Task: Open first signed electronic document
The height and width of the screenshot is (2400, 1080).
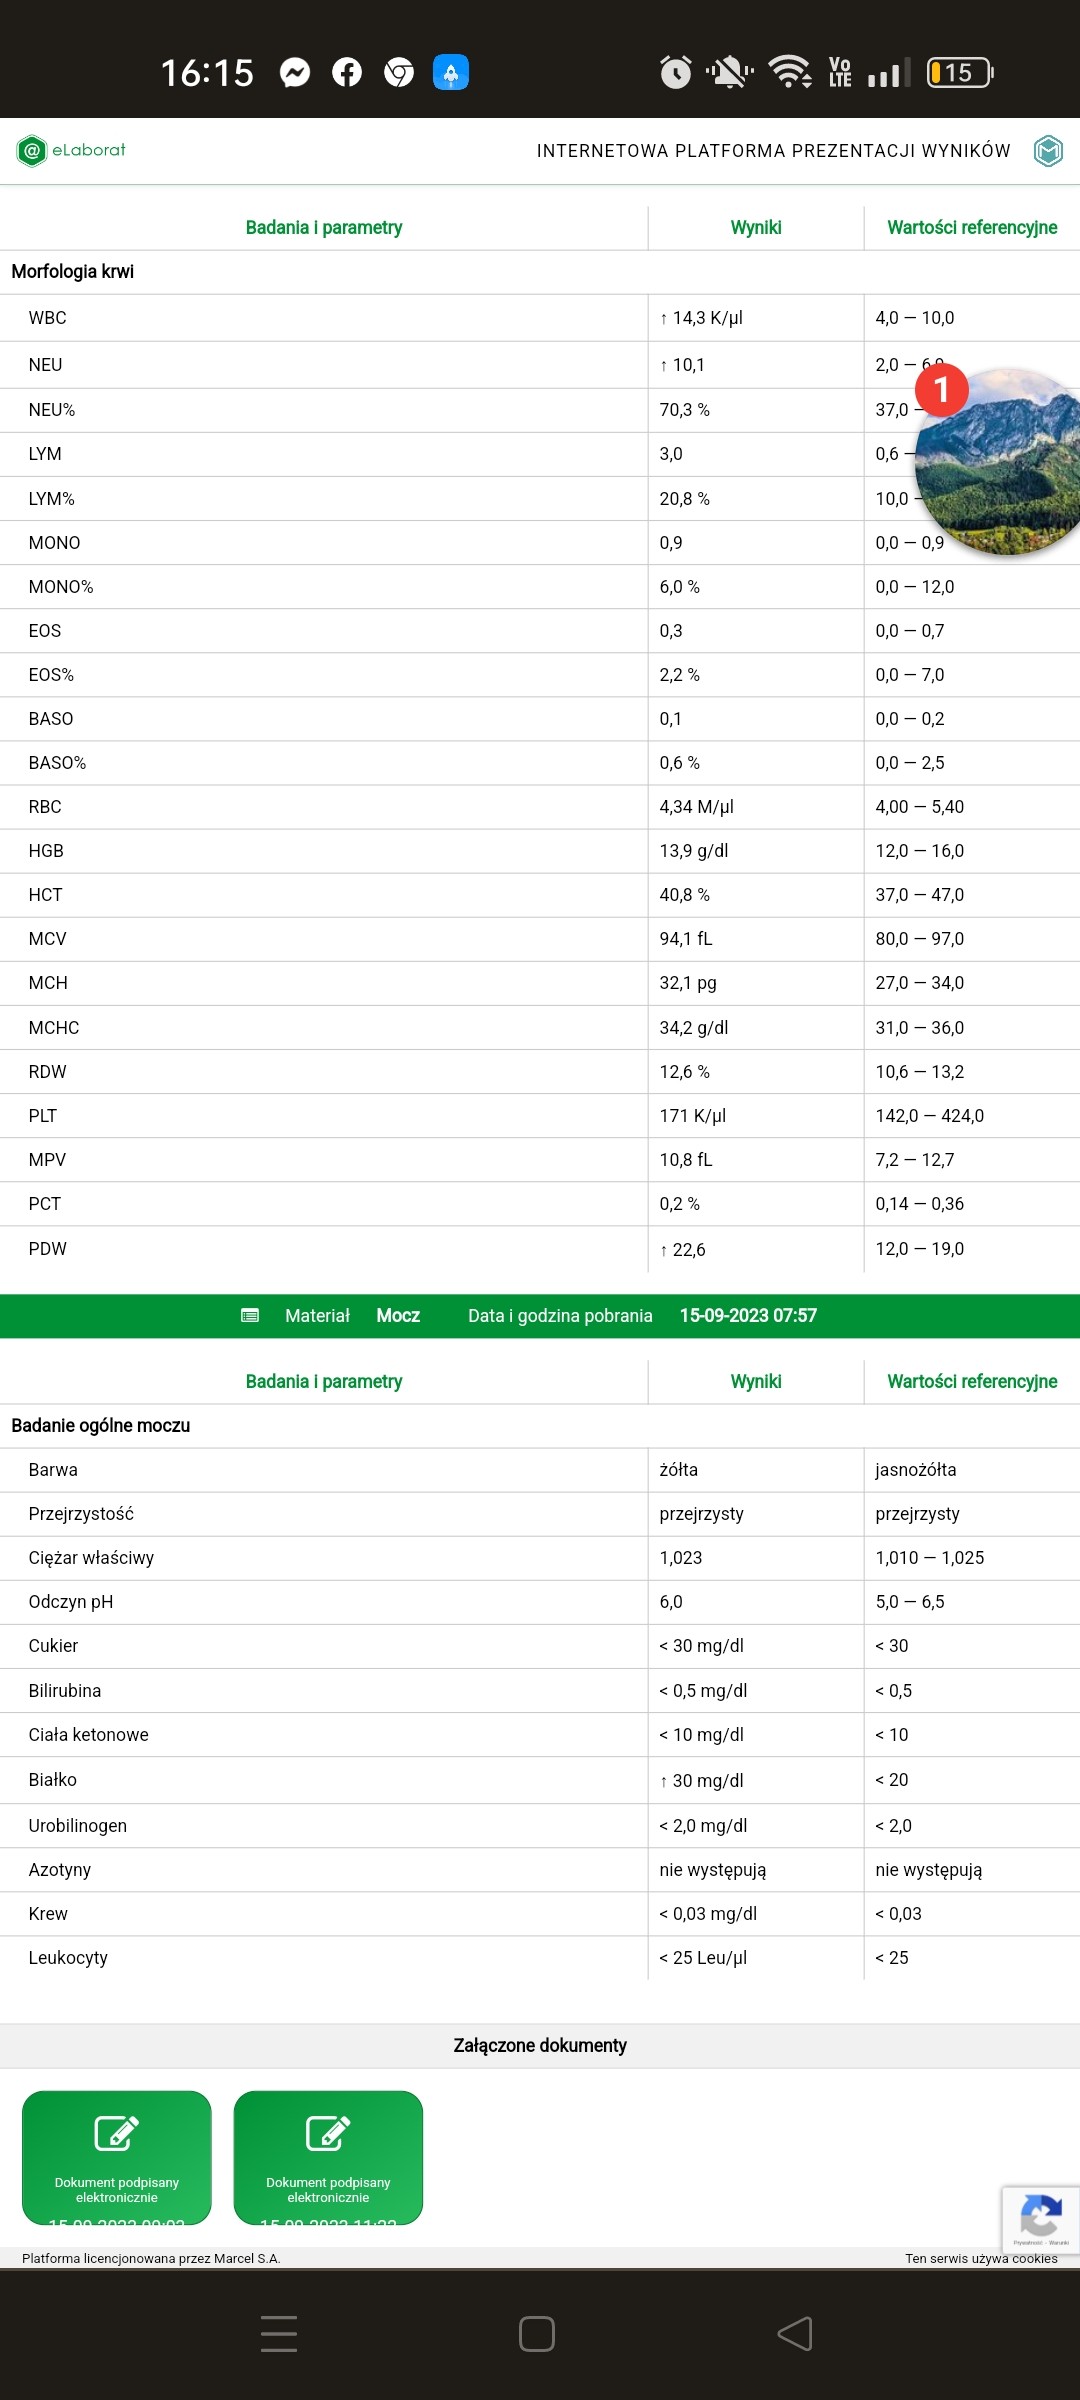Action: tap(117, 2157)
